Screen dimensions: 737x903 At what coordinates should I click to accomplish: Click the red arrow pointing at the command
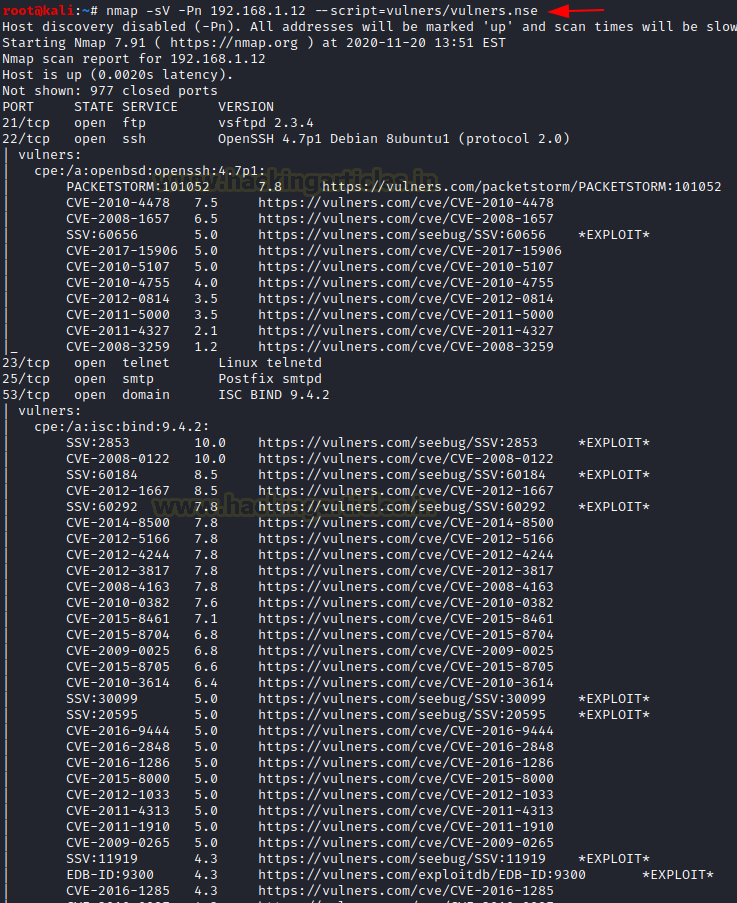coord(575,10)
